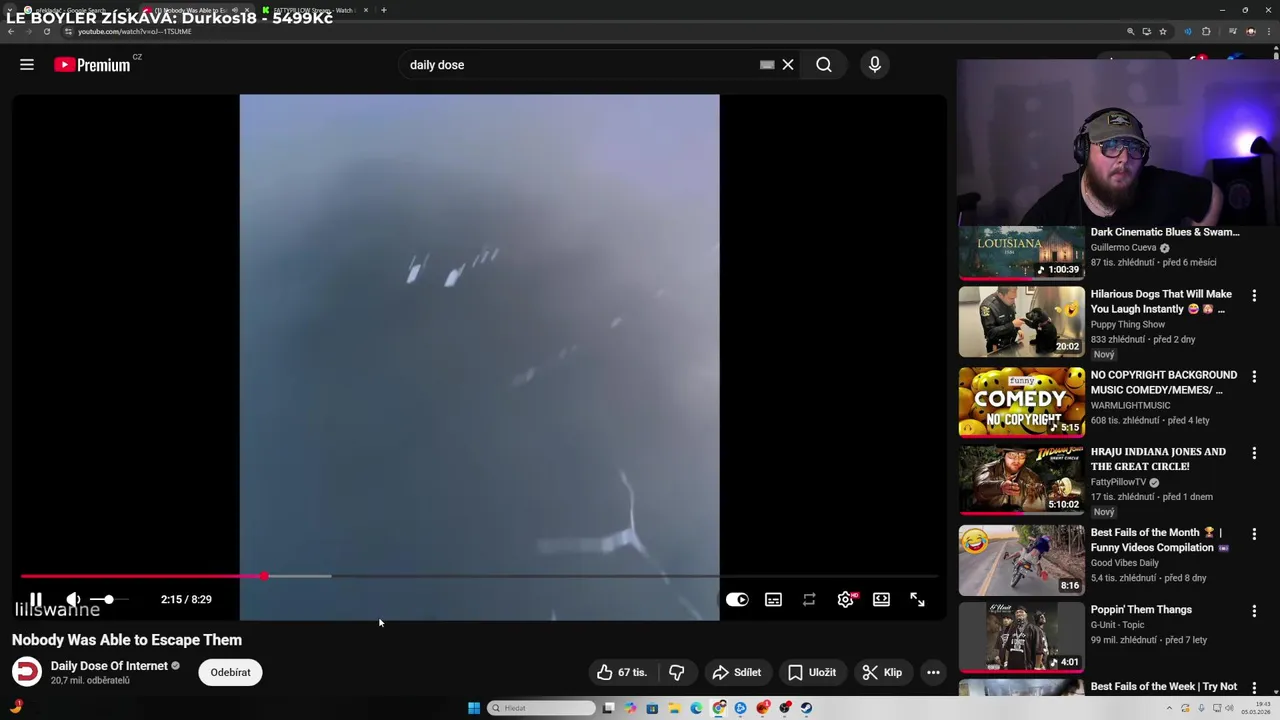Open the Best Fails of the Month thumbnail
The height and width of the screenshot is (720, 1280).
click(1021, 560)
